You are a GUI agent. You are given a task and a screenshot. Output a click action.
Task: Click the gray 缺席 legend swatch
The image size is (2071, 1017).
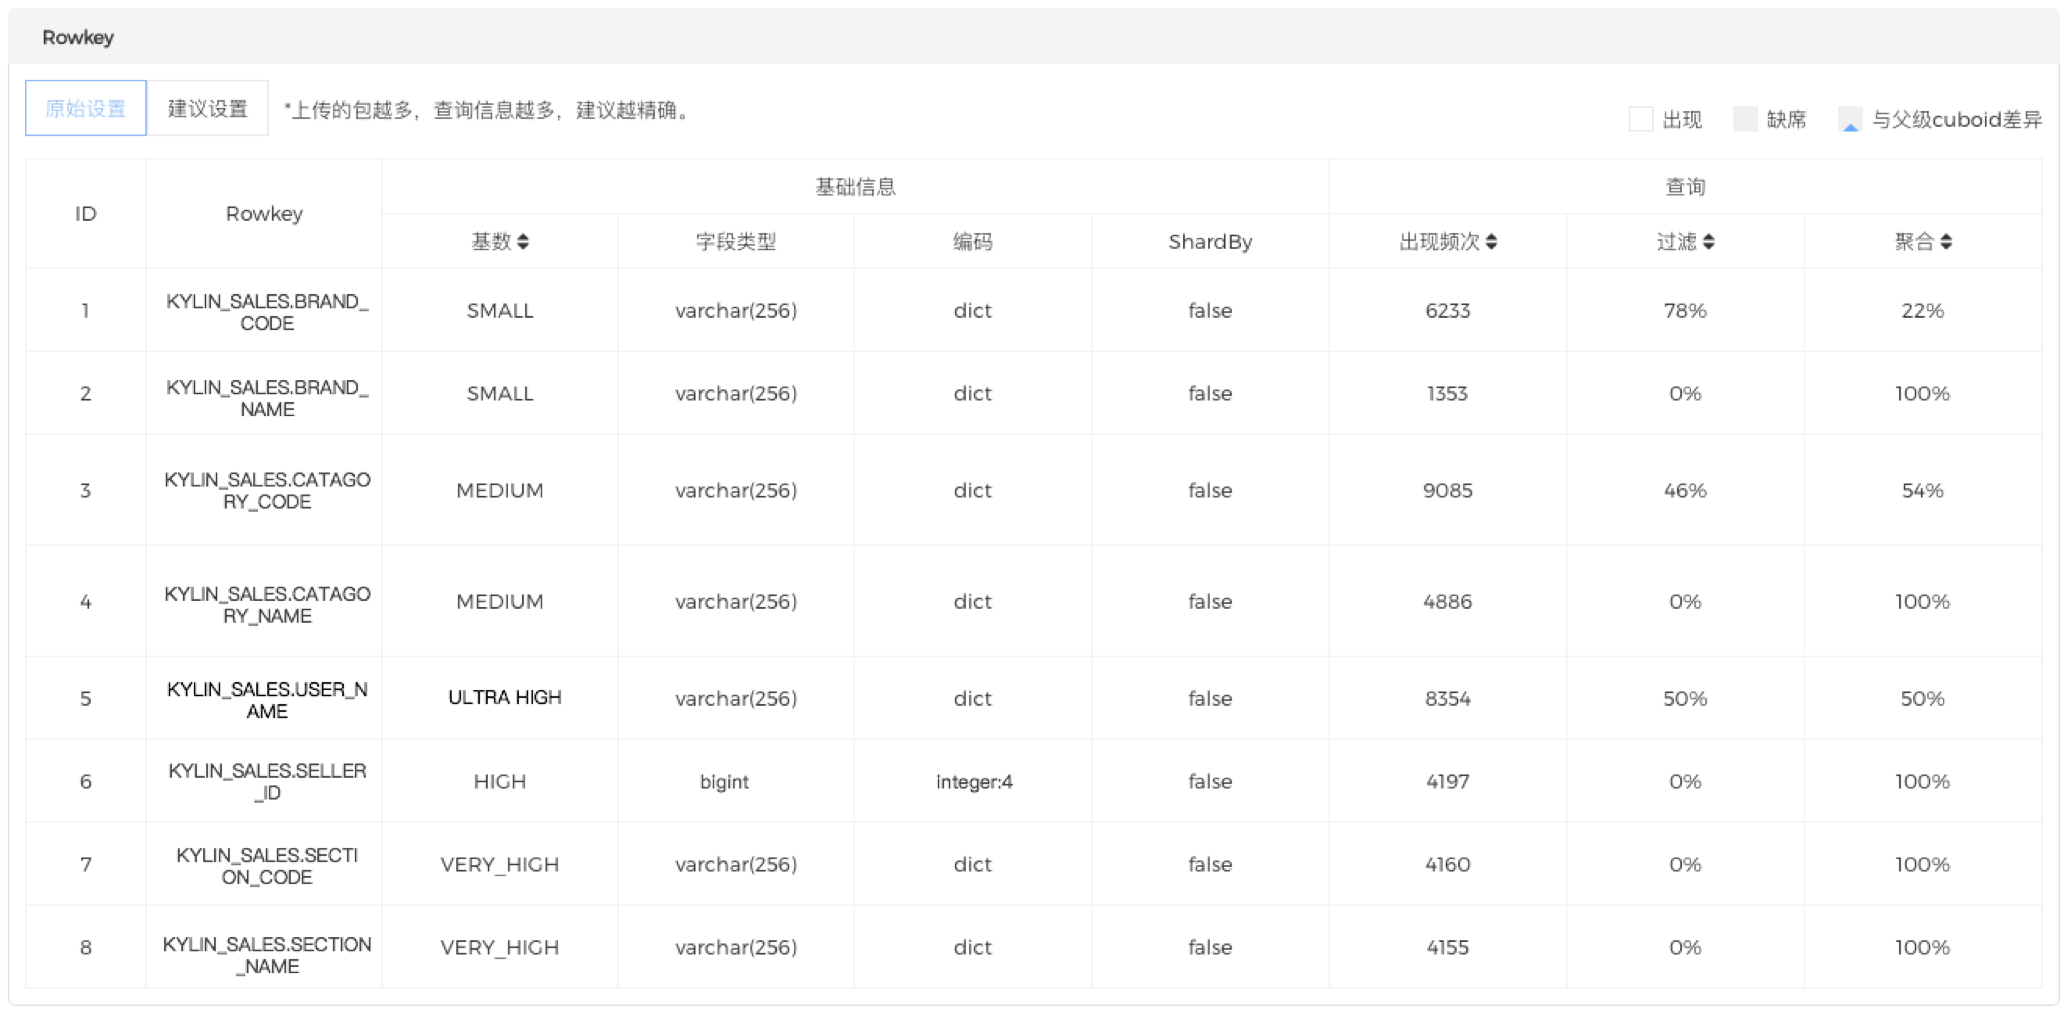point(1746,119)
